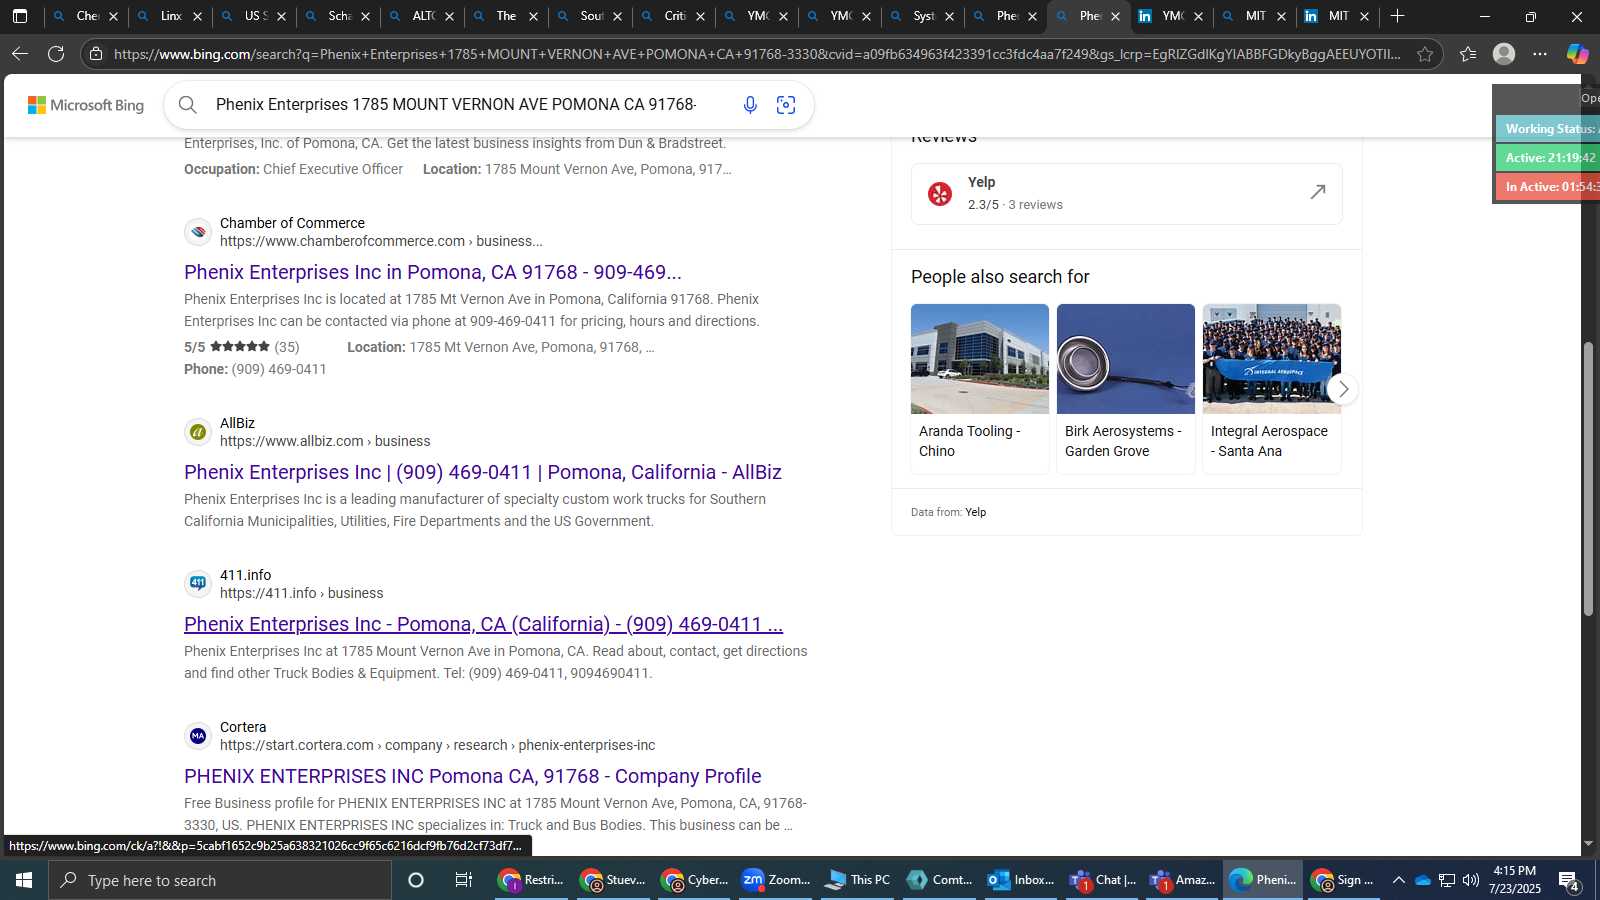
Task: Click the https://www.allbiz.com › business URL
Action: (x=325, y=441)
